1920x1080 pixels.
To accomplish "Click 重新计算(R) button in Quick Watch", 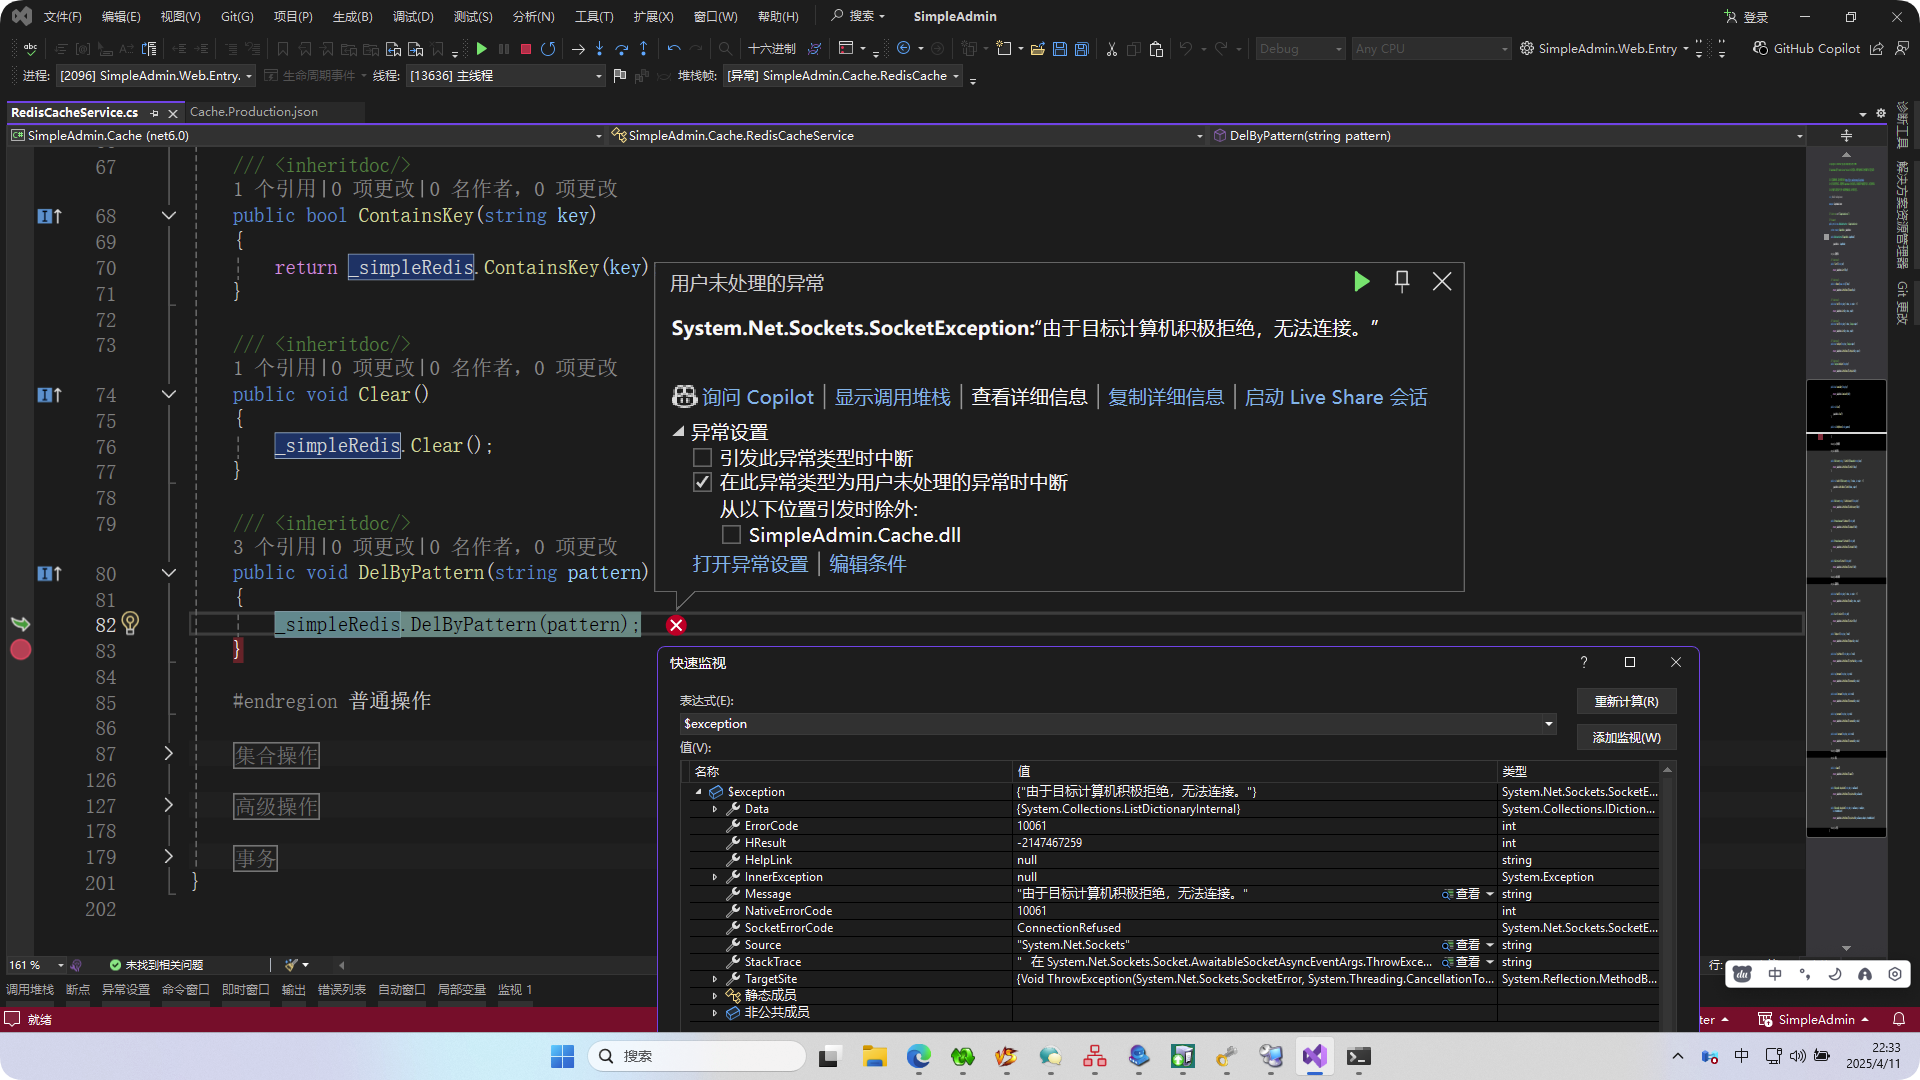I will tap(1625, 702).
